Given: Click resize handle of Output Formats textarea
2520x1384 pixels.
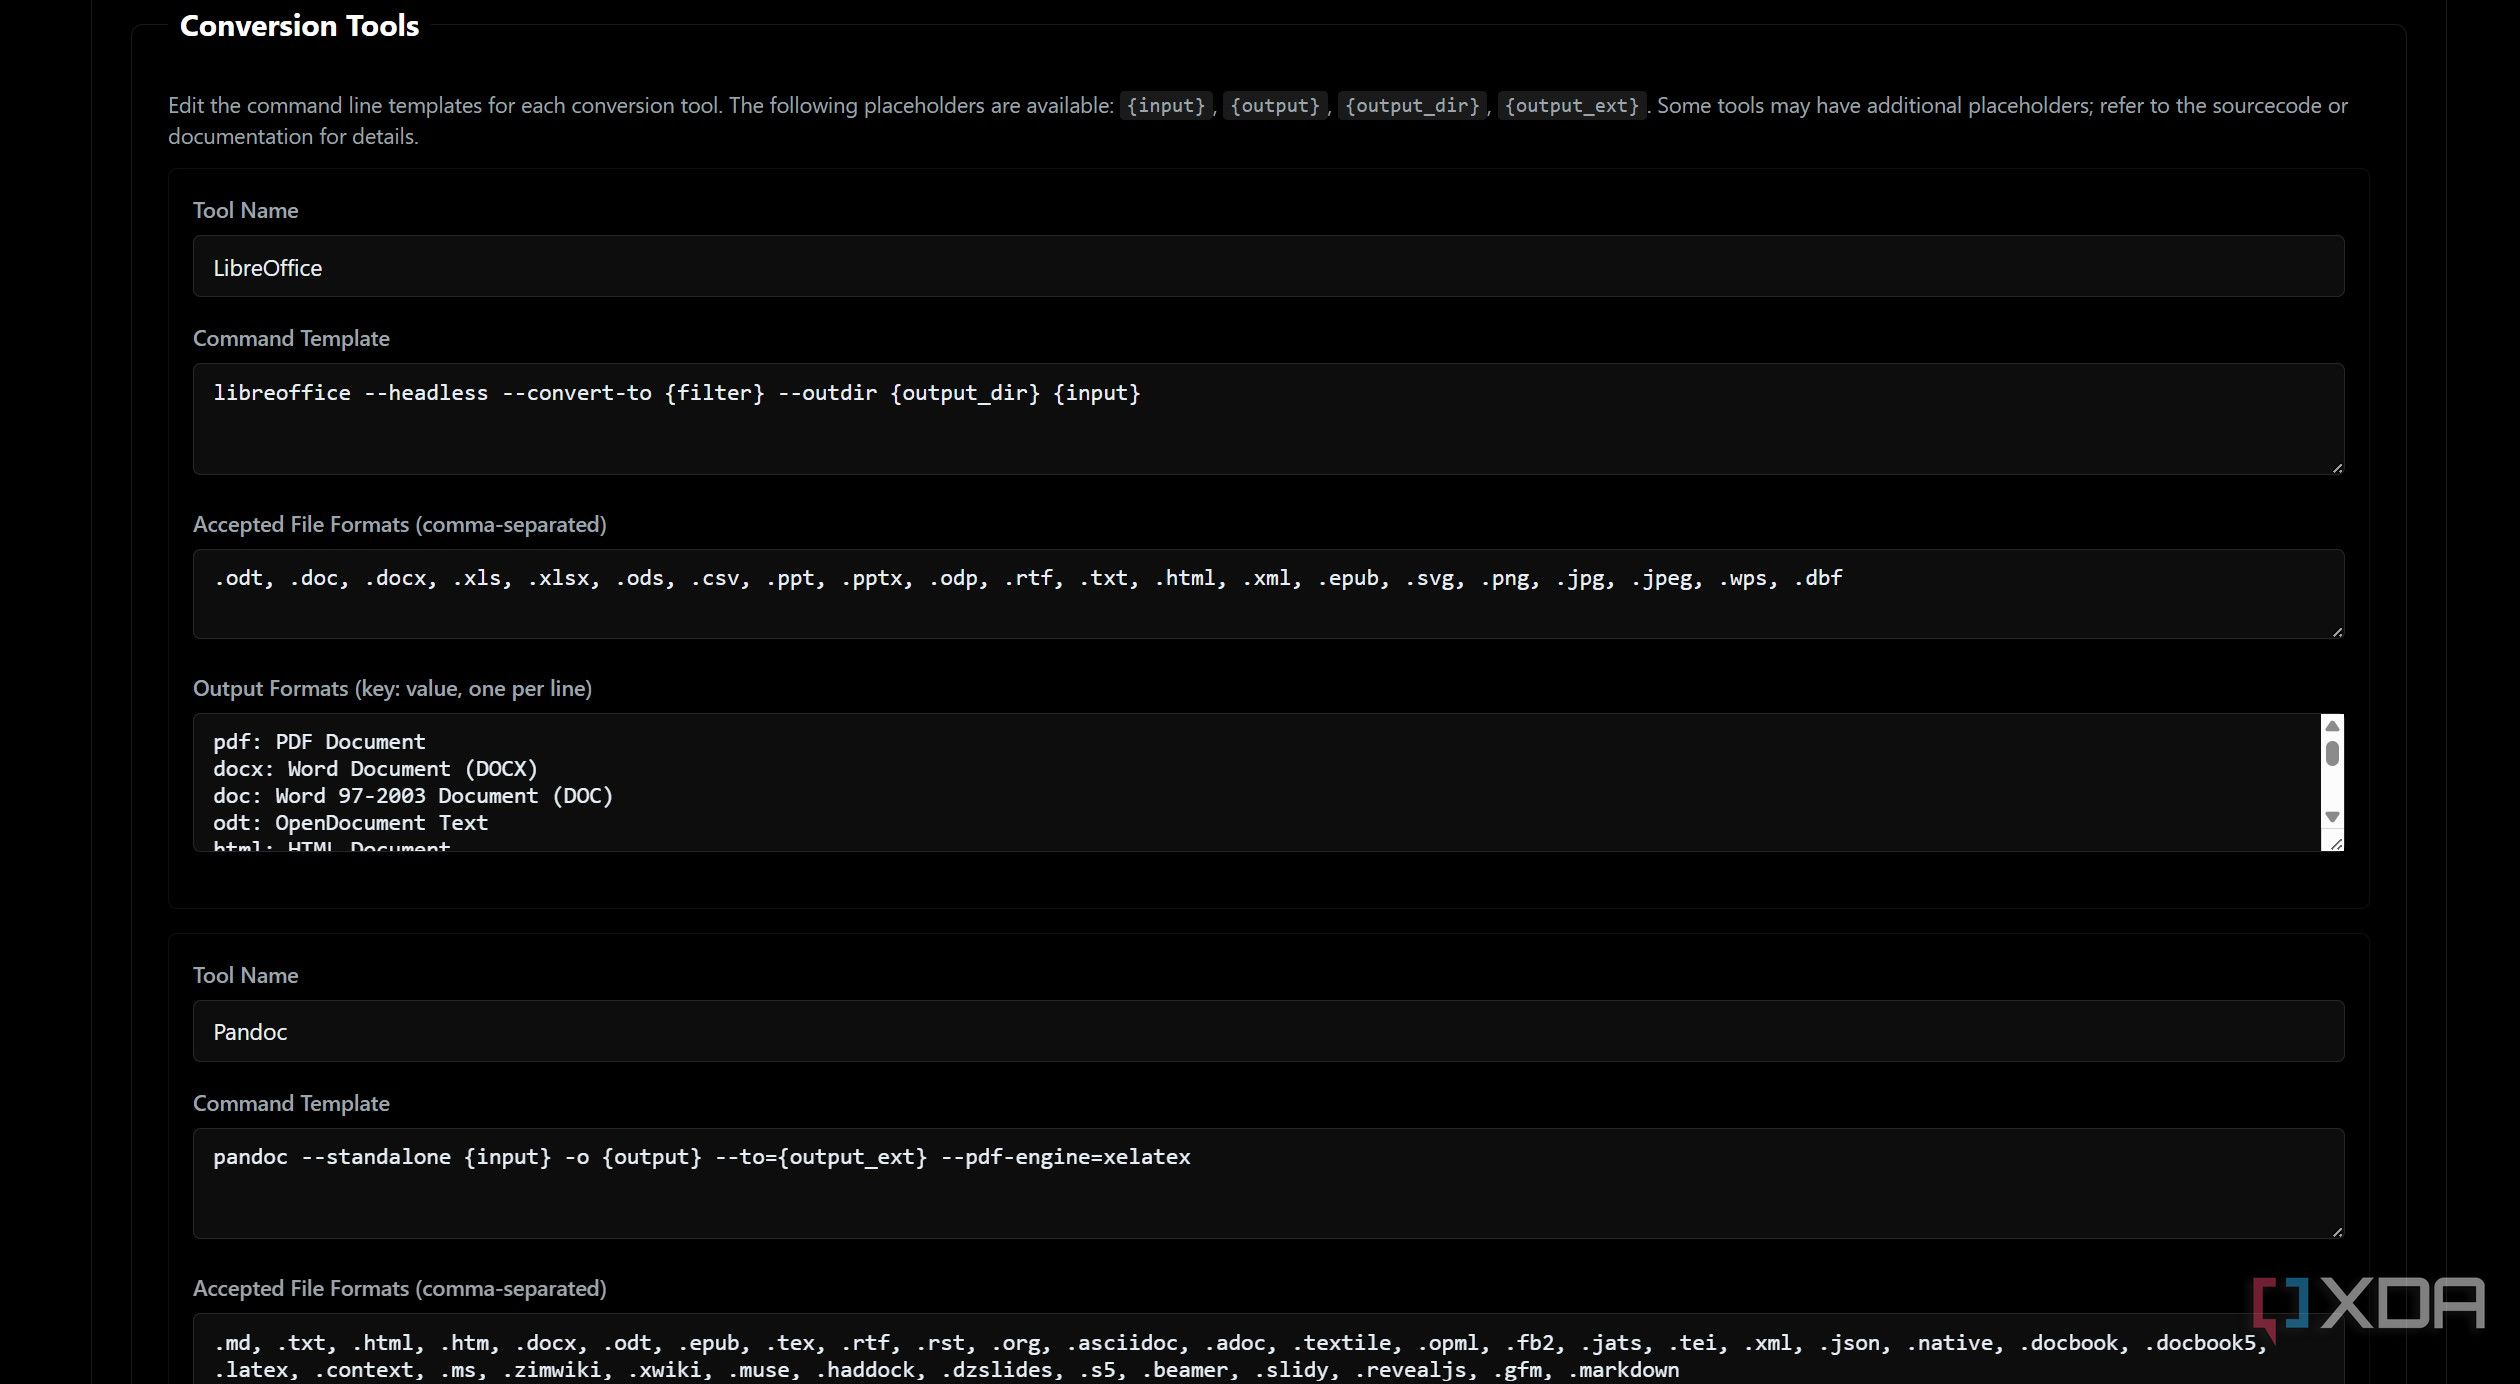Looking at the screenshot, I should 2337,845.
